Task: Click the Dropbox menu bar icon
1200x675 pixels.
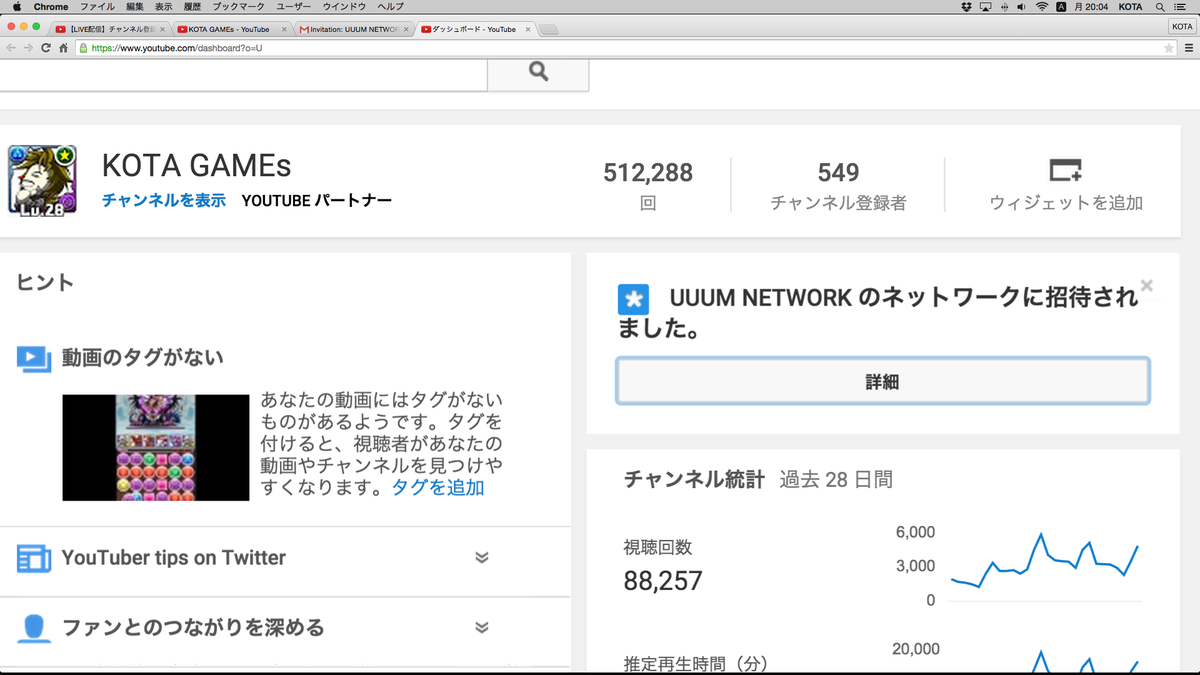Action: [x=966, y=7]
